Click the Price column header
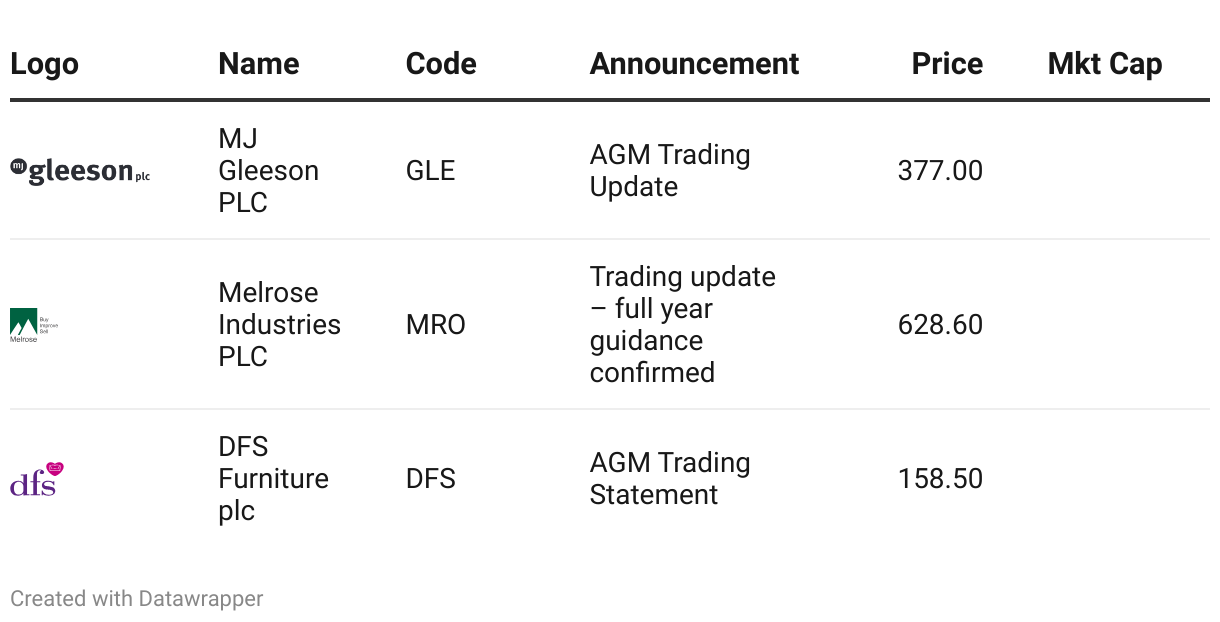 click(947, 64)
